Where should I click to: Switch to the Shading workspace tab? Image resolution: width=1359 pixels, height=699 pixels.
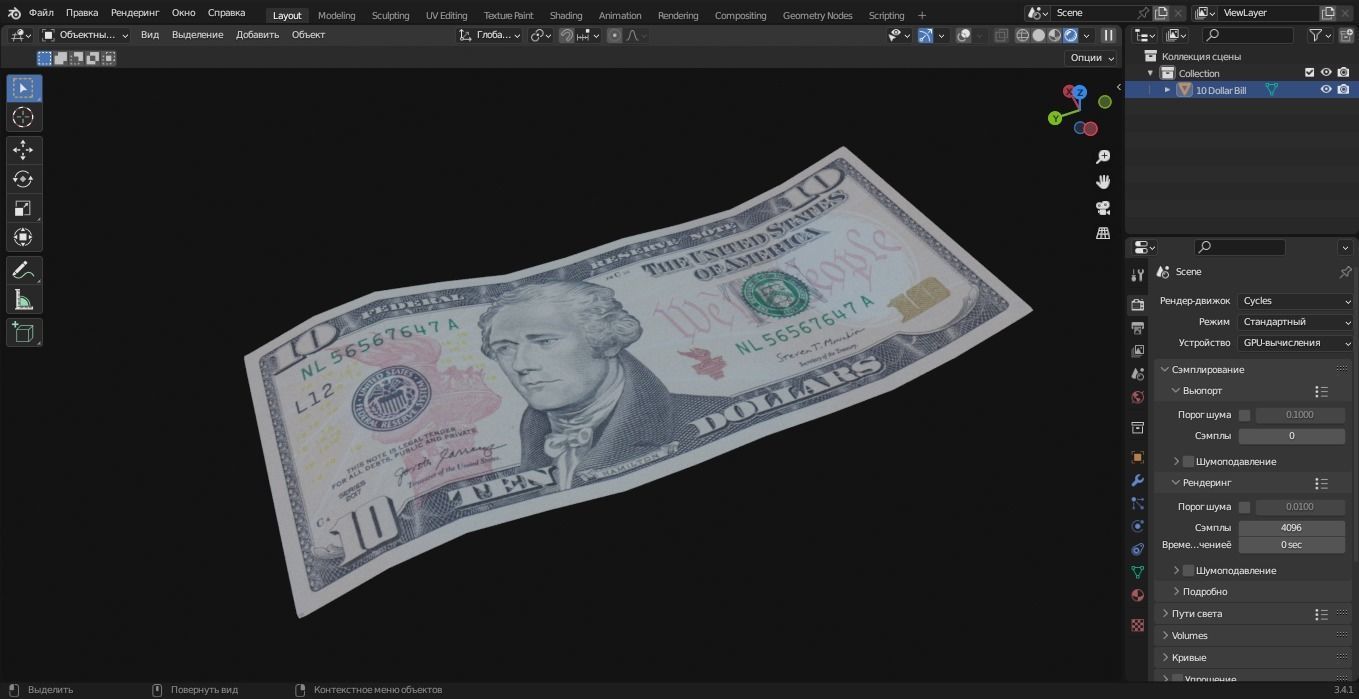point(566,15)
